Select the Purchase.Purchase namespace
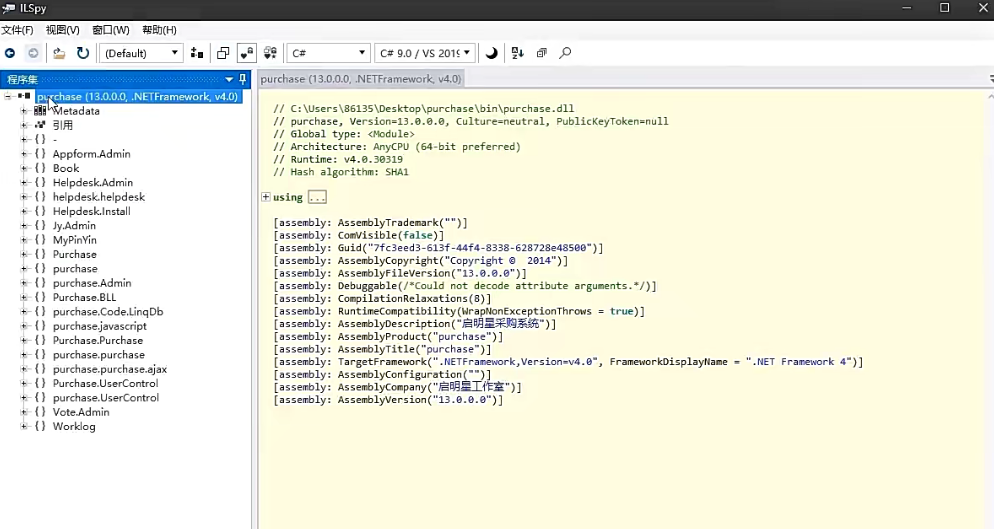Viewport: 994px width, 529px height. point(98,340)
